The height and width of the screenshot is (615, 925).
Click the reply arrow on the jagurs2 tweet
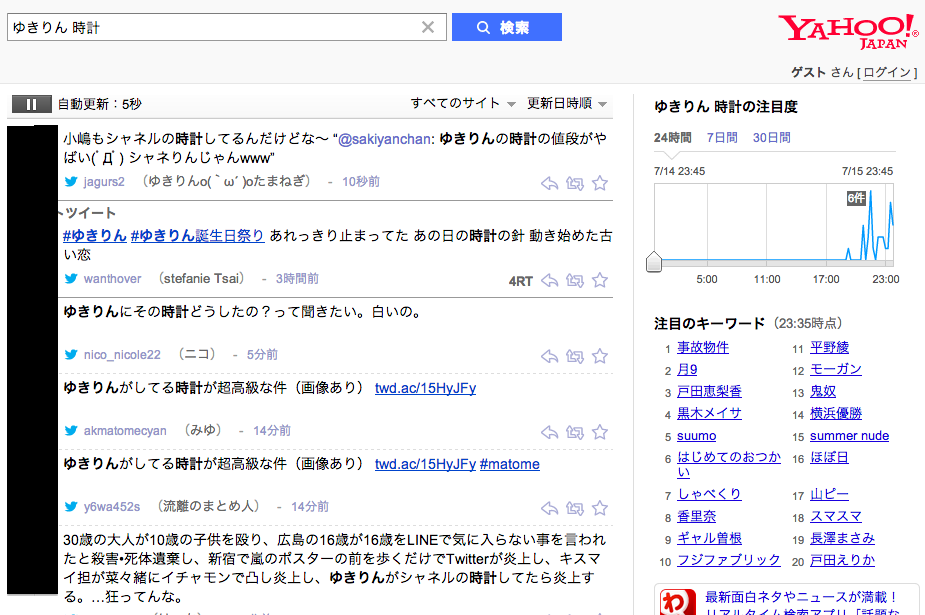pos(549,183)
